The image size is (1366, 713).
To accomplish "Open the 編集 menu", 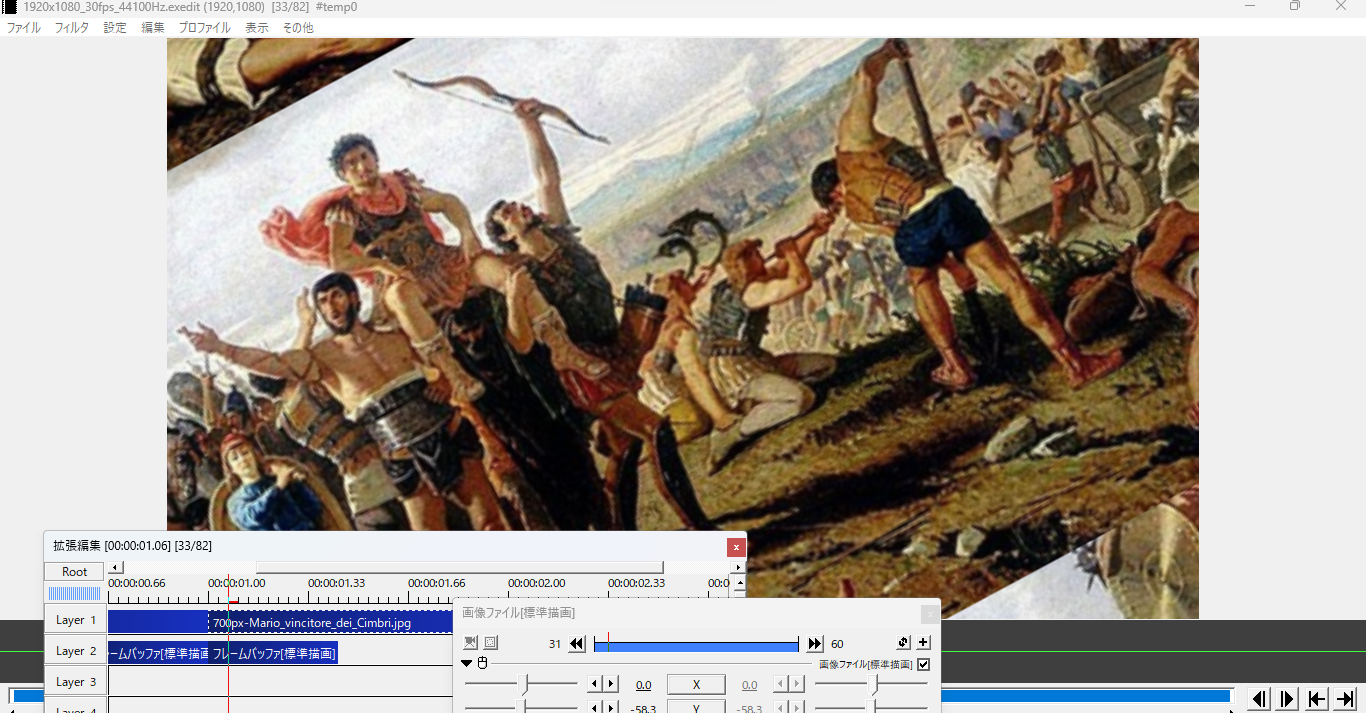I will [153, 28].
